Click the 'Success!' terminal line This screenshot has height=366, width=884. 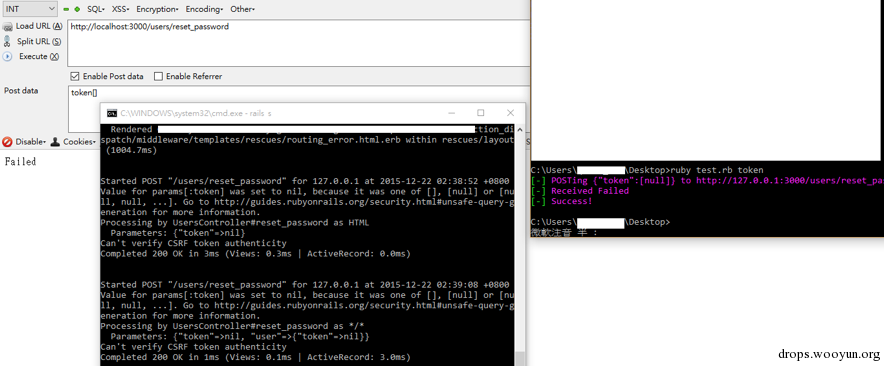[562, 201]
